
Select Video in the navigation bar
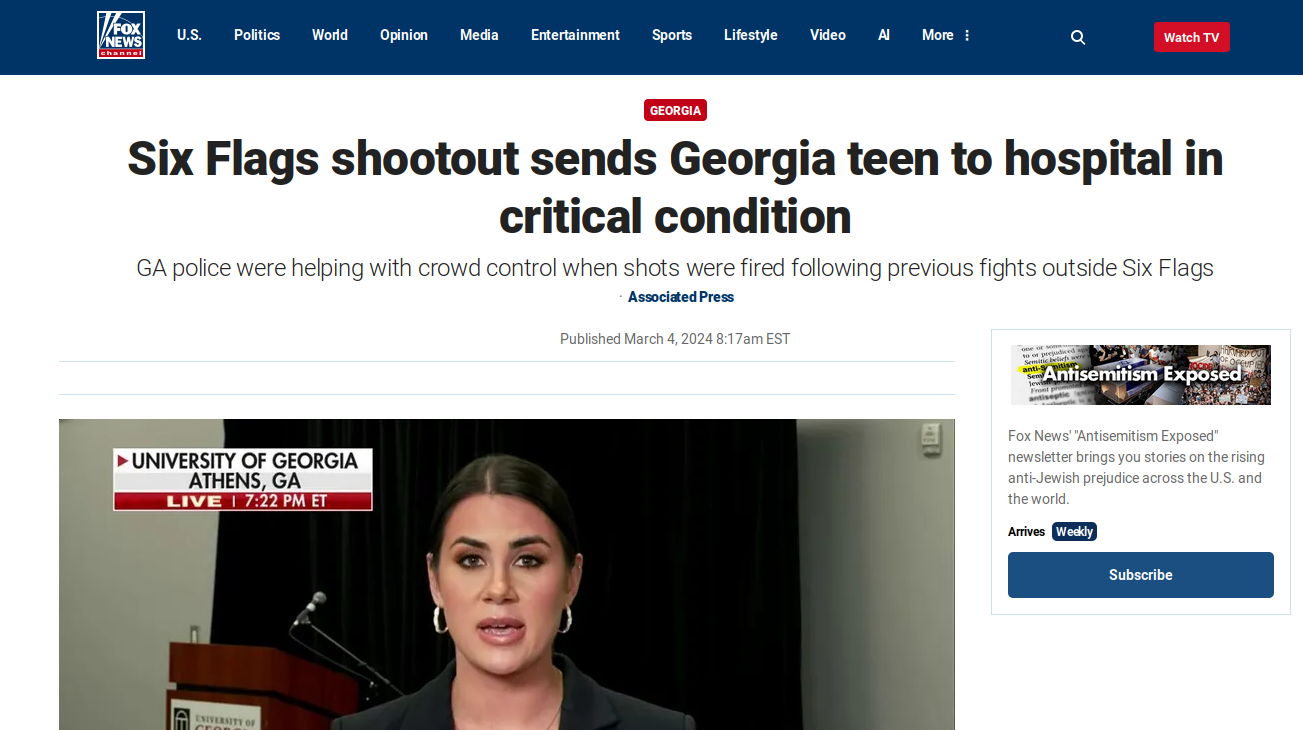click(x=828, y=35)
